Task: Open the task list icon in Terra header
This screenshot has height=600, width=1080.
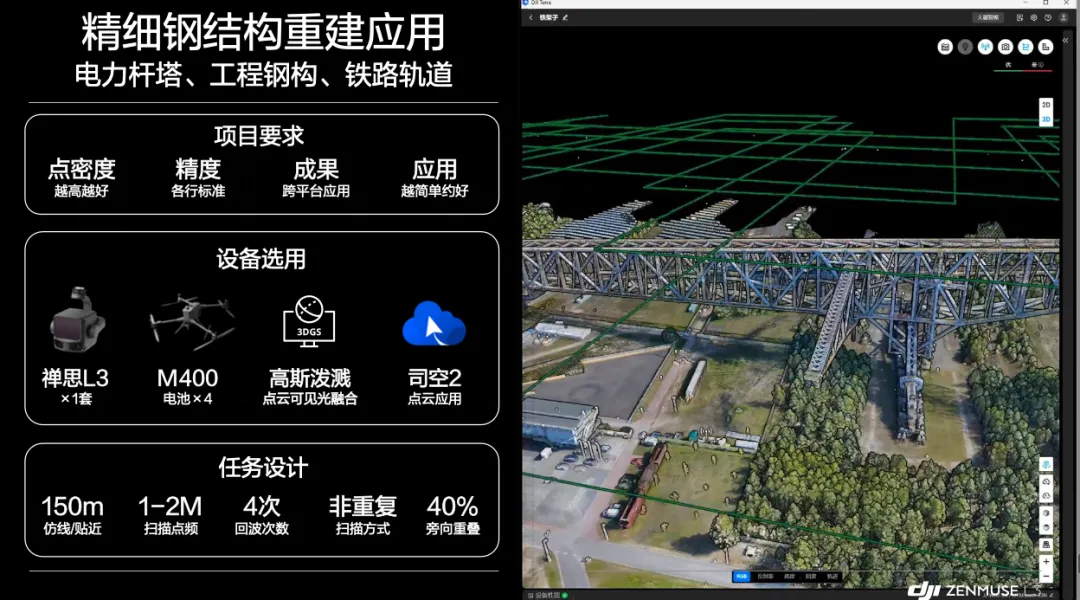Action: click(x=1020, y=17)
